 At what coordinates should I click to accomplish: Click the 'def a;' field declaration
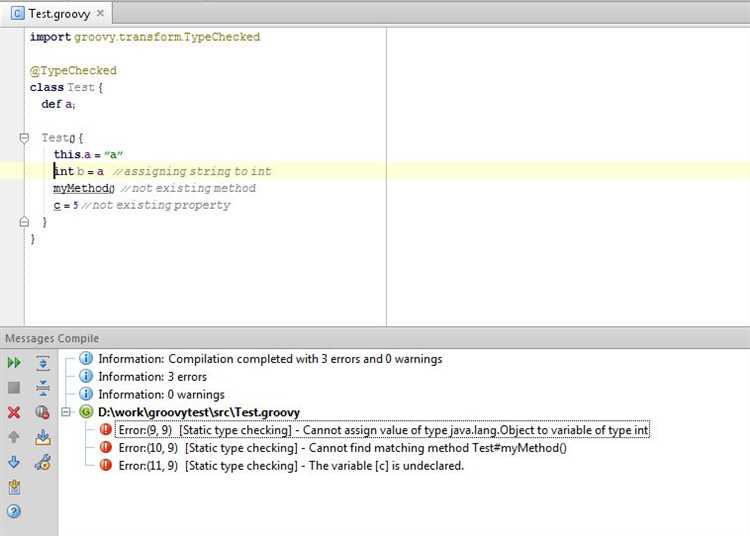coord(58,104)
